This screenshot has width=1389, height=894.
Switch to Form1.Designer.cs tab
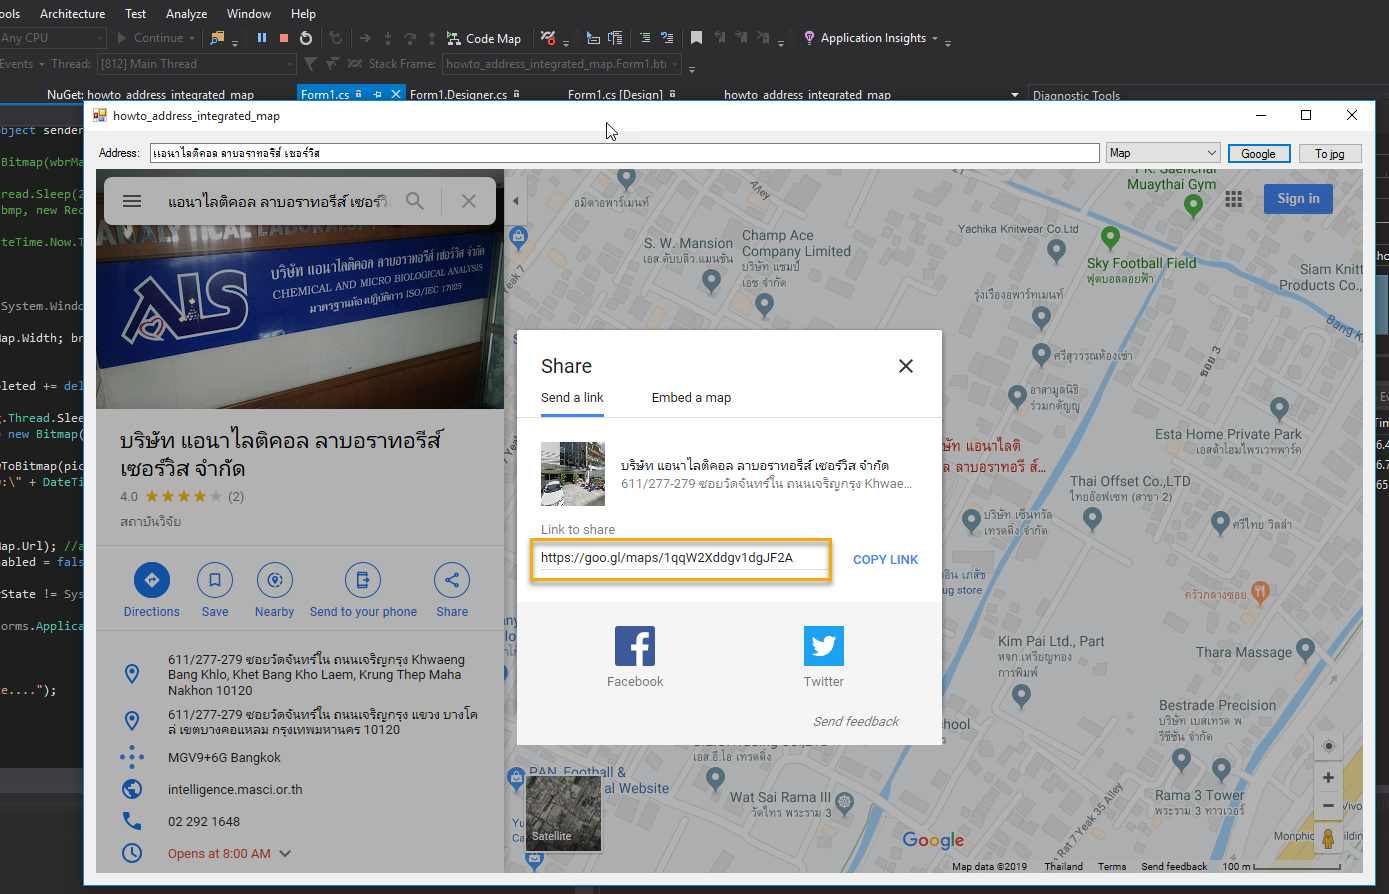point(459,94)
